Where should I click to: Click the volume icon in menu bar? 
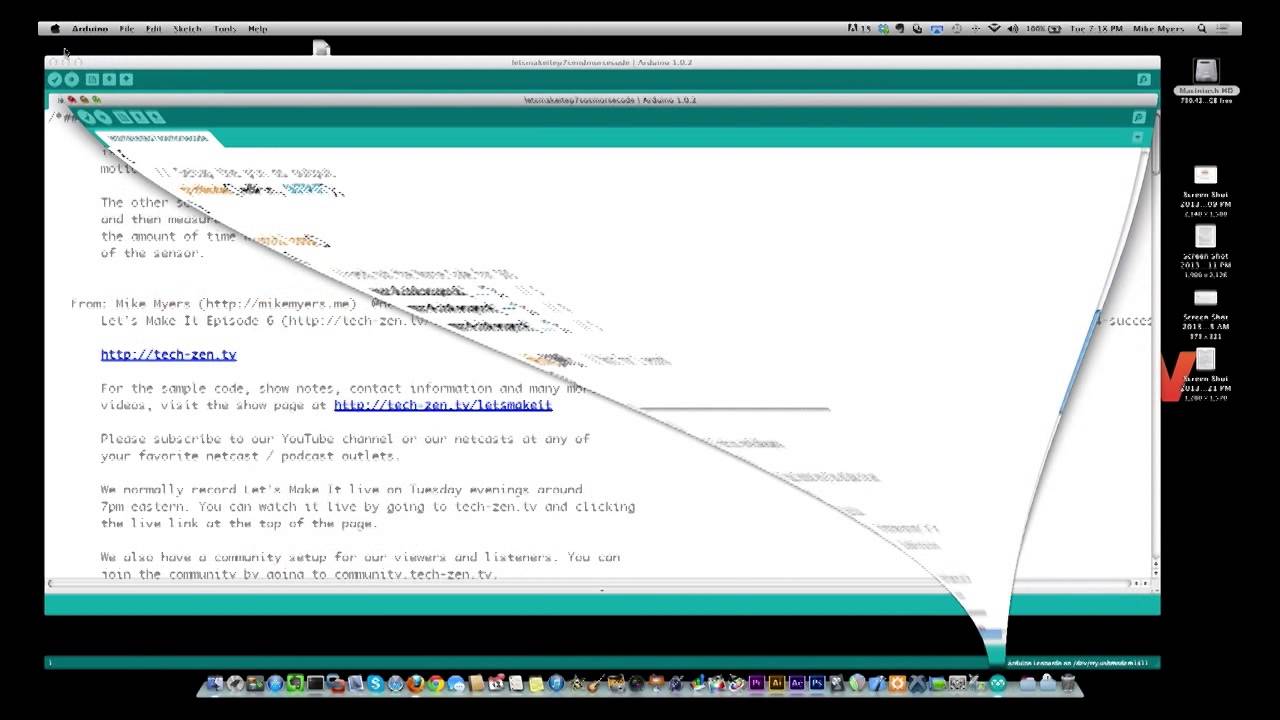click(x=1012, y=29)
